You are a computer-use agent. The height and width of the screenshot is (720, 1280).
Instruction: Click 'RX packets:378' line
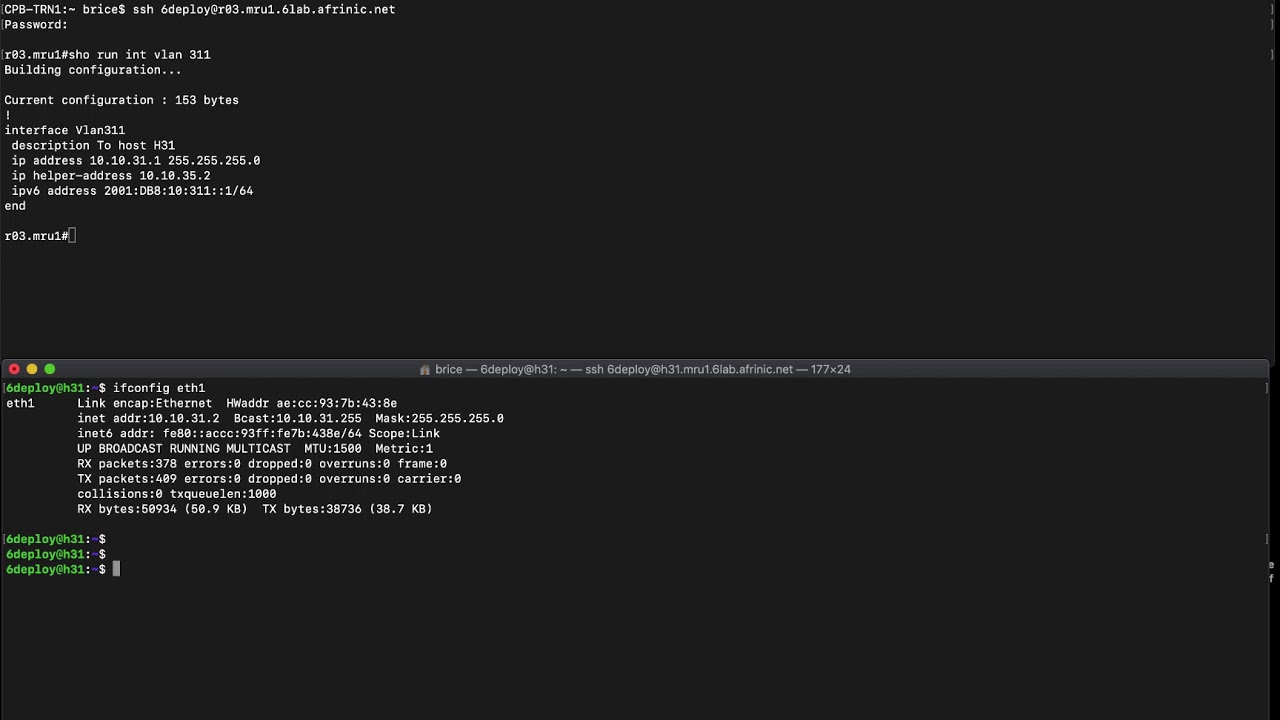pyautogui.click(x=262, y=464)
